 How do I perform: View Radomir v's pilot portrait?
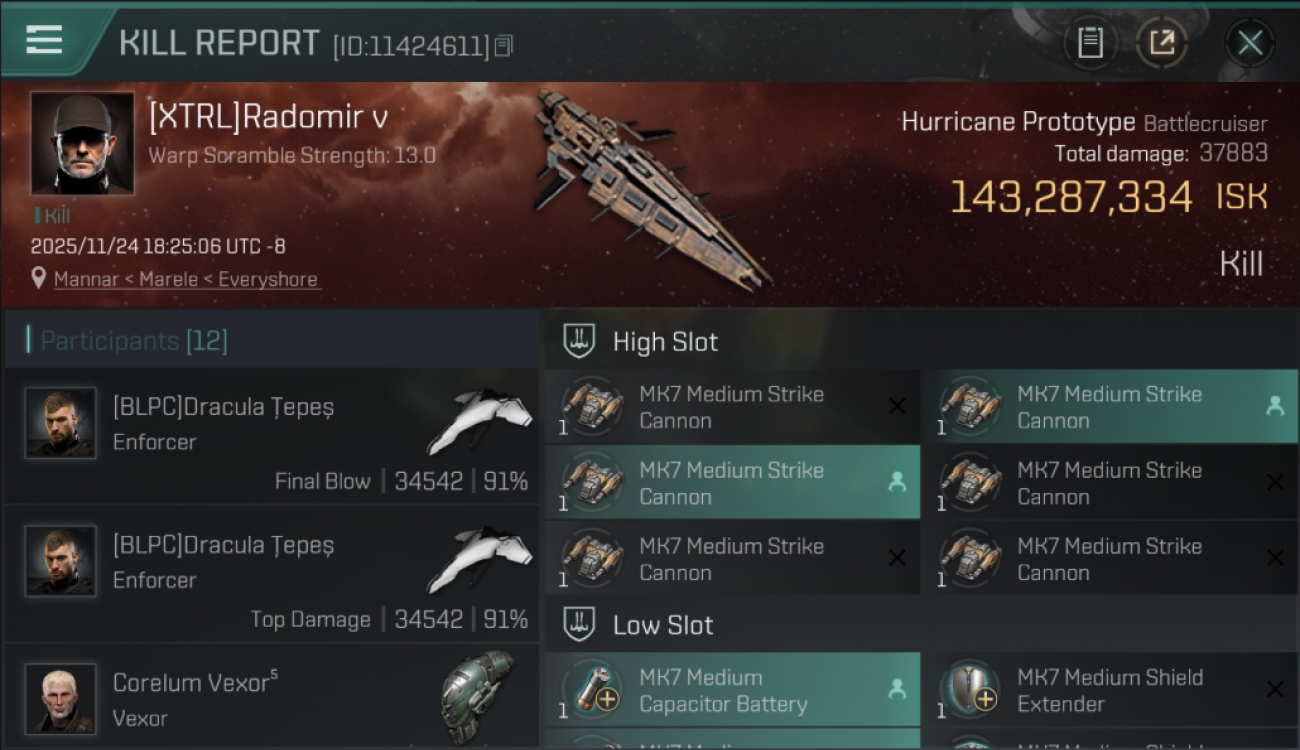(x=82, y=143)
